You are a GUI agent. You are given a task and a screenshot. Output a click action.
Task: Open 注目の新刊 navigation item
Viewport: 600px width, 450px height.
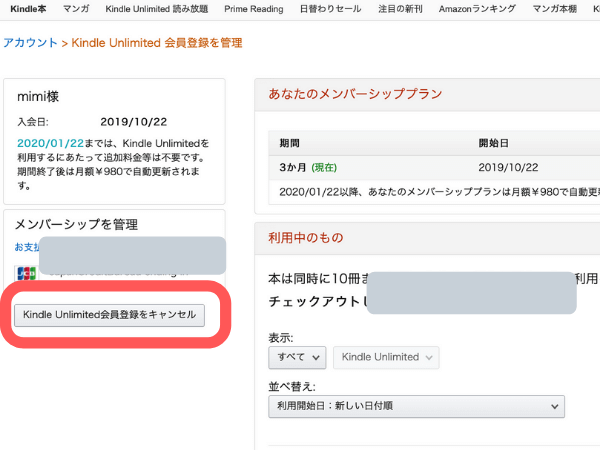[400, 9]
